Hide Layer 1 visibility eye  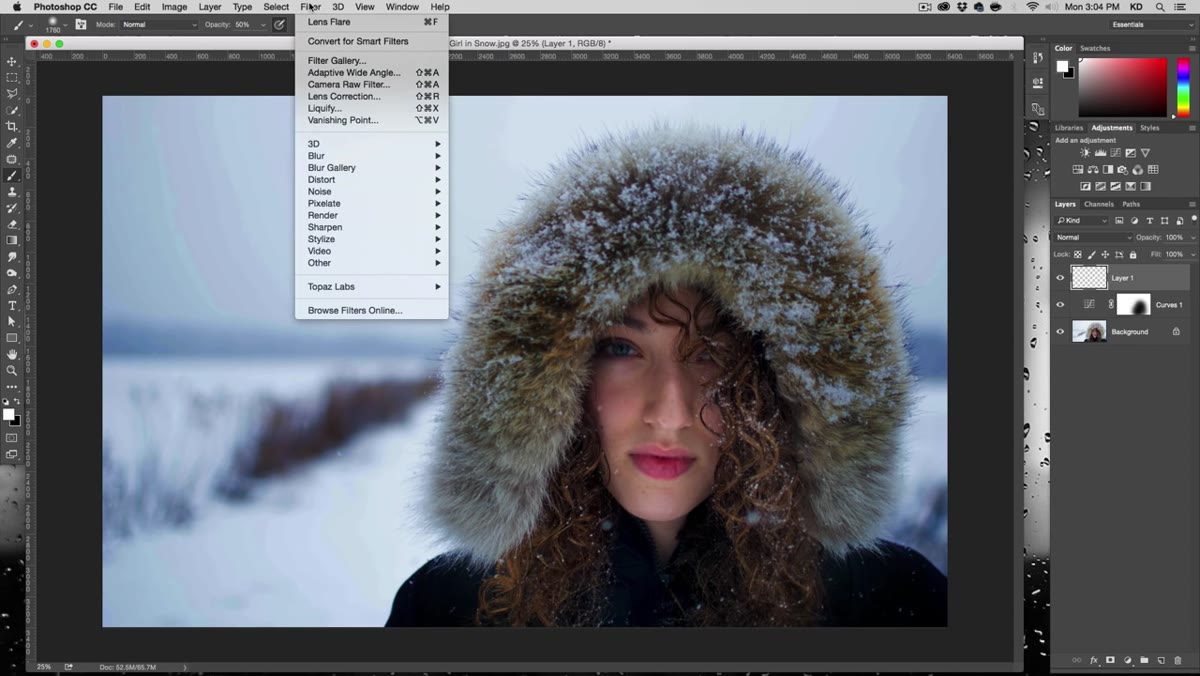[x=1060, y=278]
